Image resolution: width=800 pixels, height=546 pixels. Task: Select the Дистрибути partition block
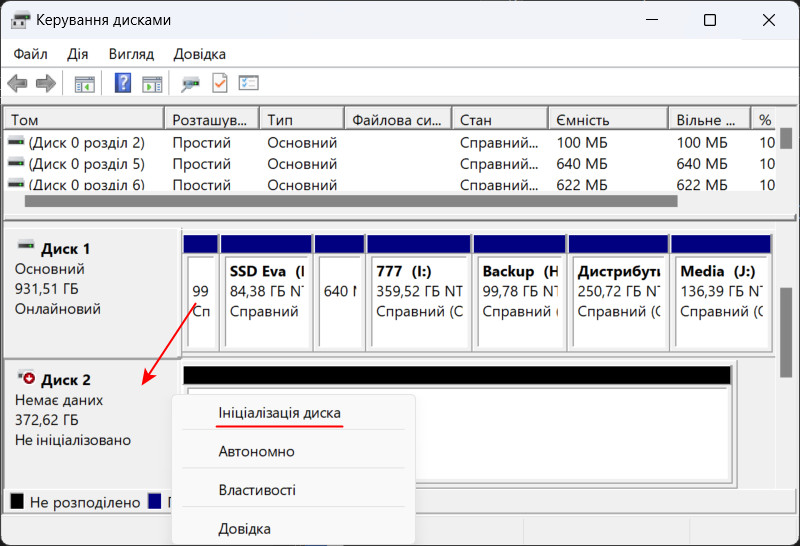(618, 293)
